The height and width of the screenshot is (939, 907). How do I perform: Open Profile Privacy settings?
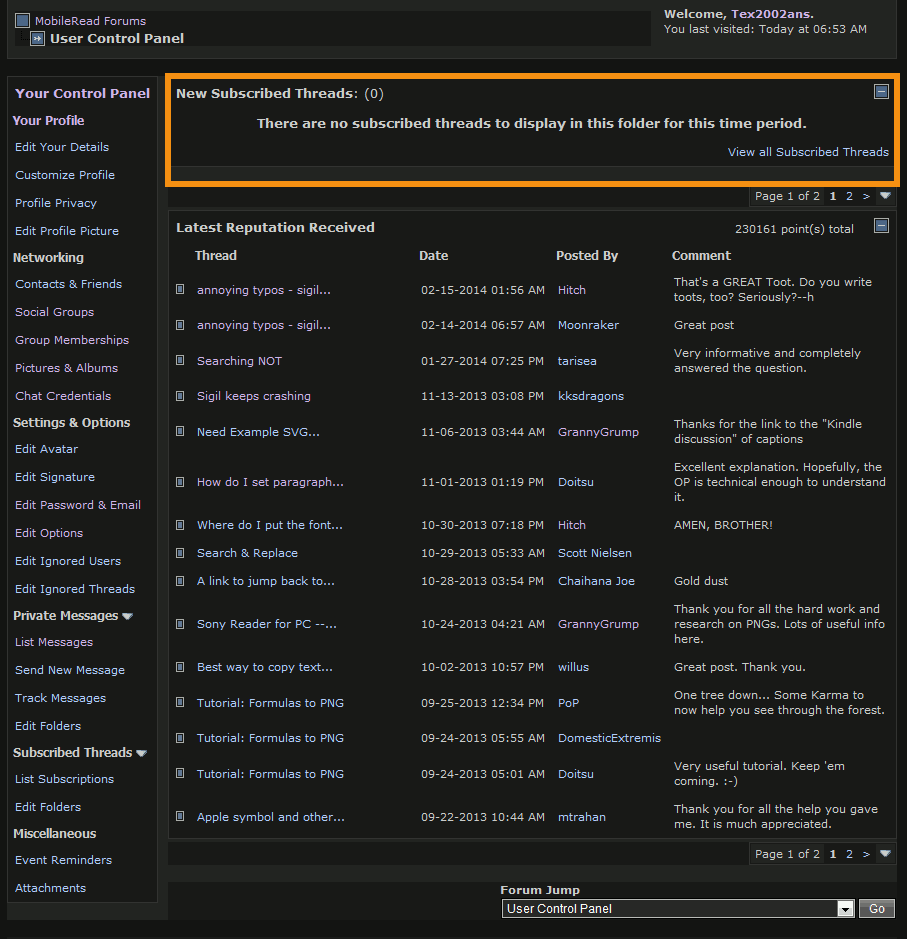(x=56, y=203)
